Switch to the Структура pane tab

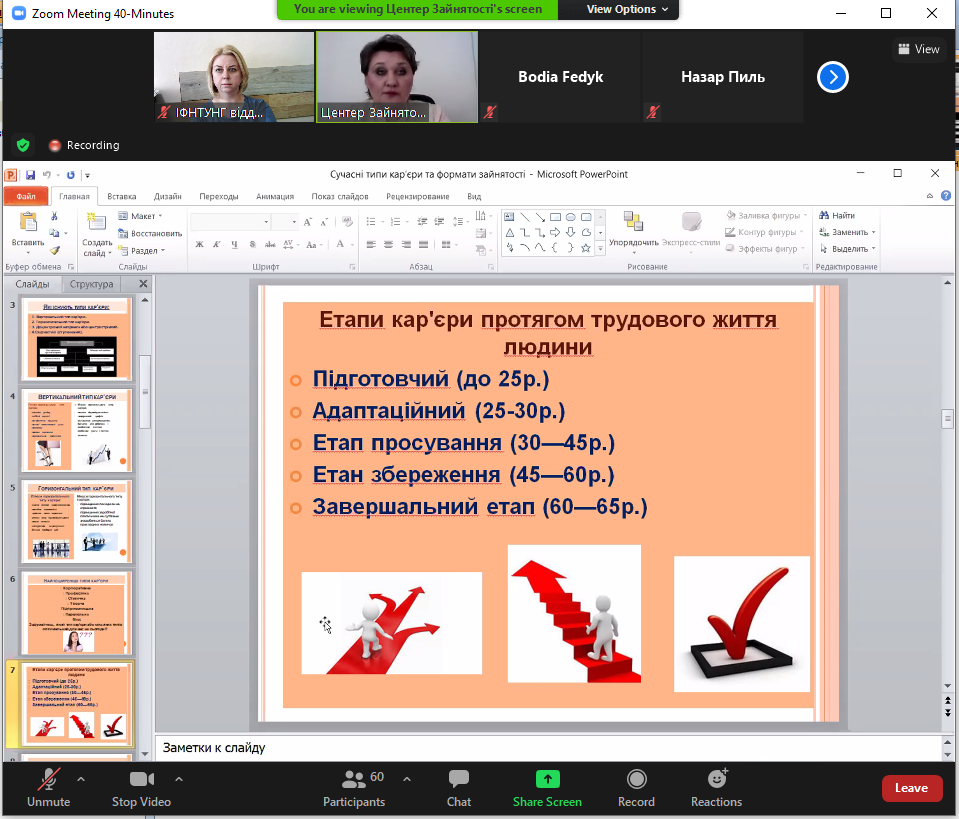coord(91,284)
